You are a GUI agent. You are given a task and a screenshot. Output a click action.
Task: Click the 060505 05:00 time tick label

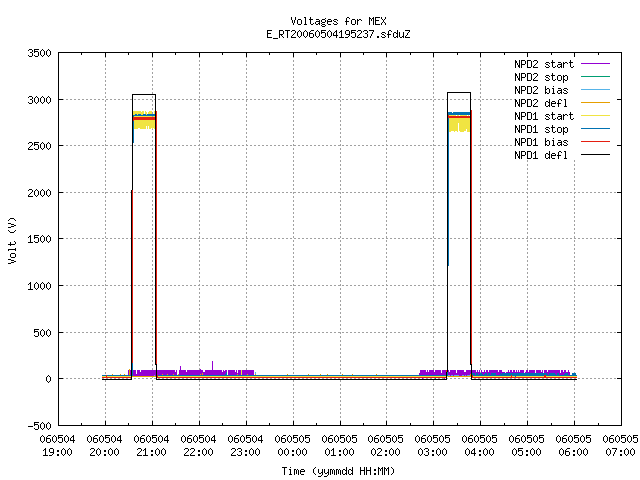pos(527,446)
